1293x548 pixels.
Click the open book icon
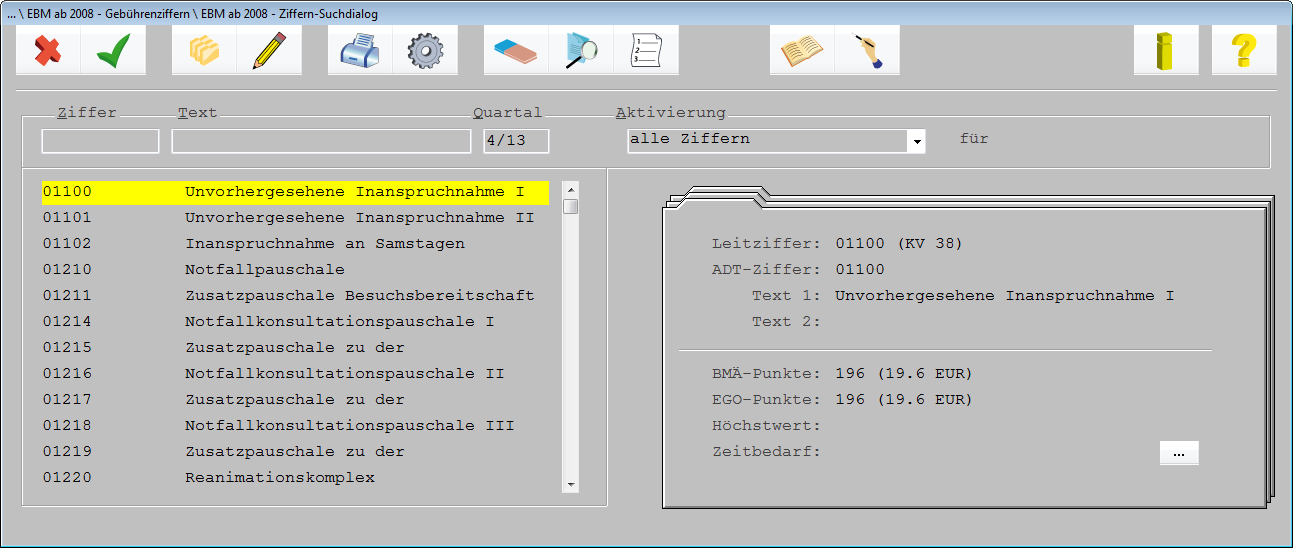coord(802,50)
